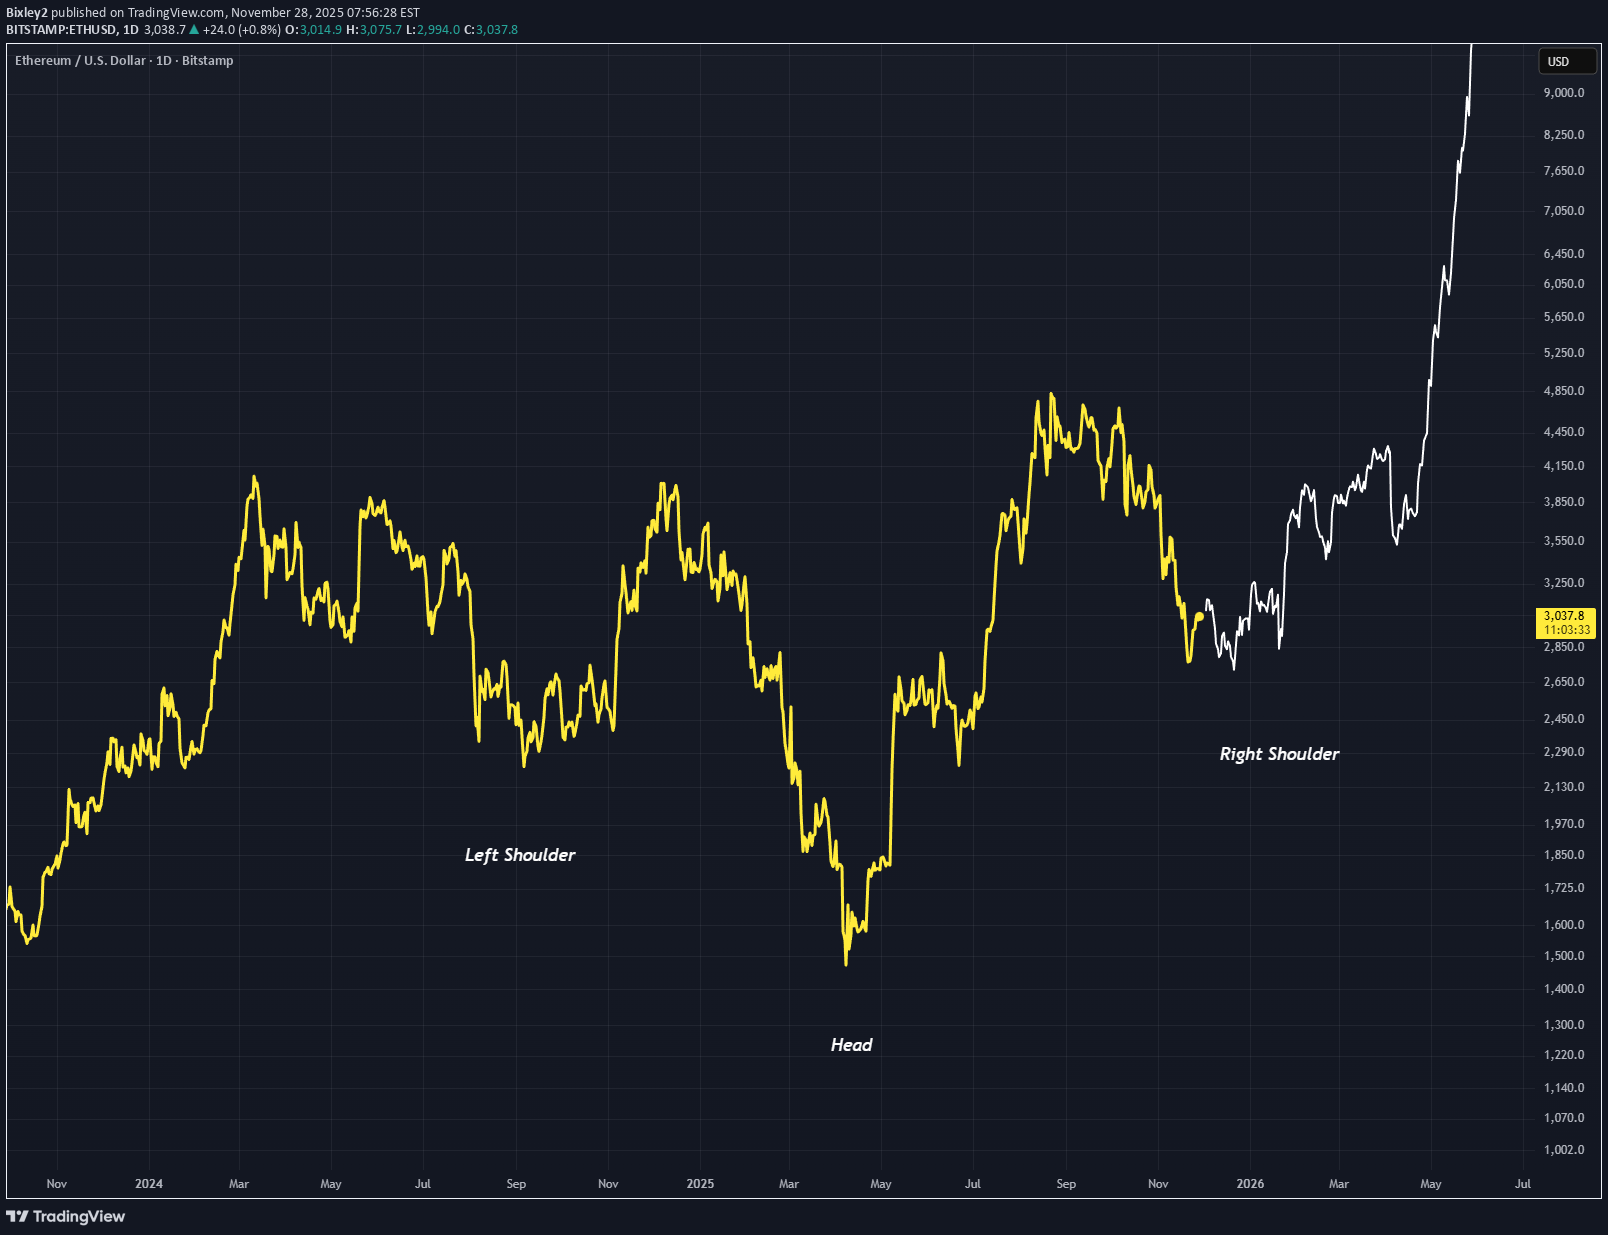Click the Ethereum / U.S. Dollar chart title
Viewport: 1608px width, 1235px height.
point(124,61)
